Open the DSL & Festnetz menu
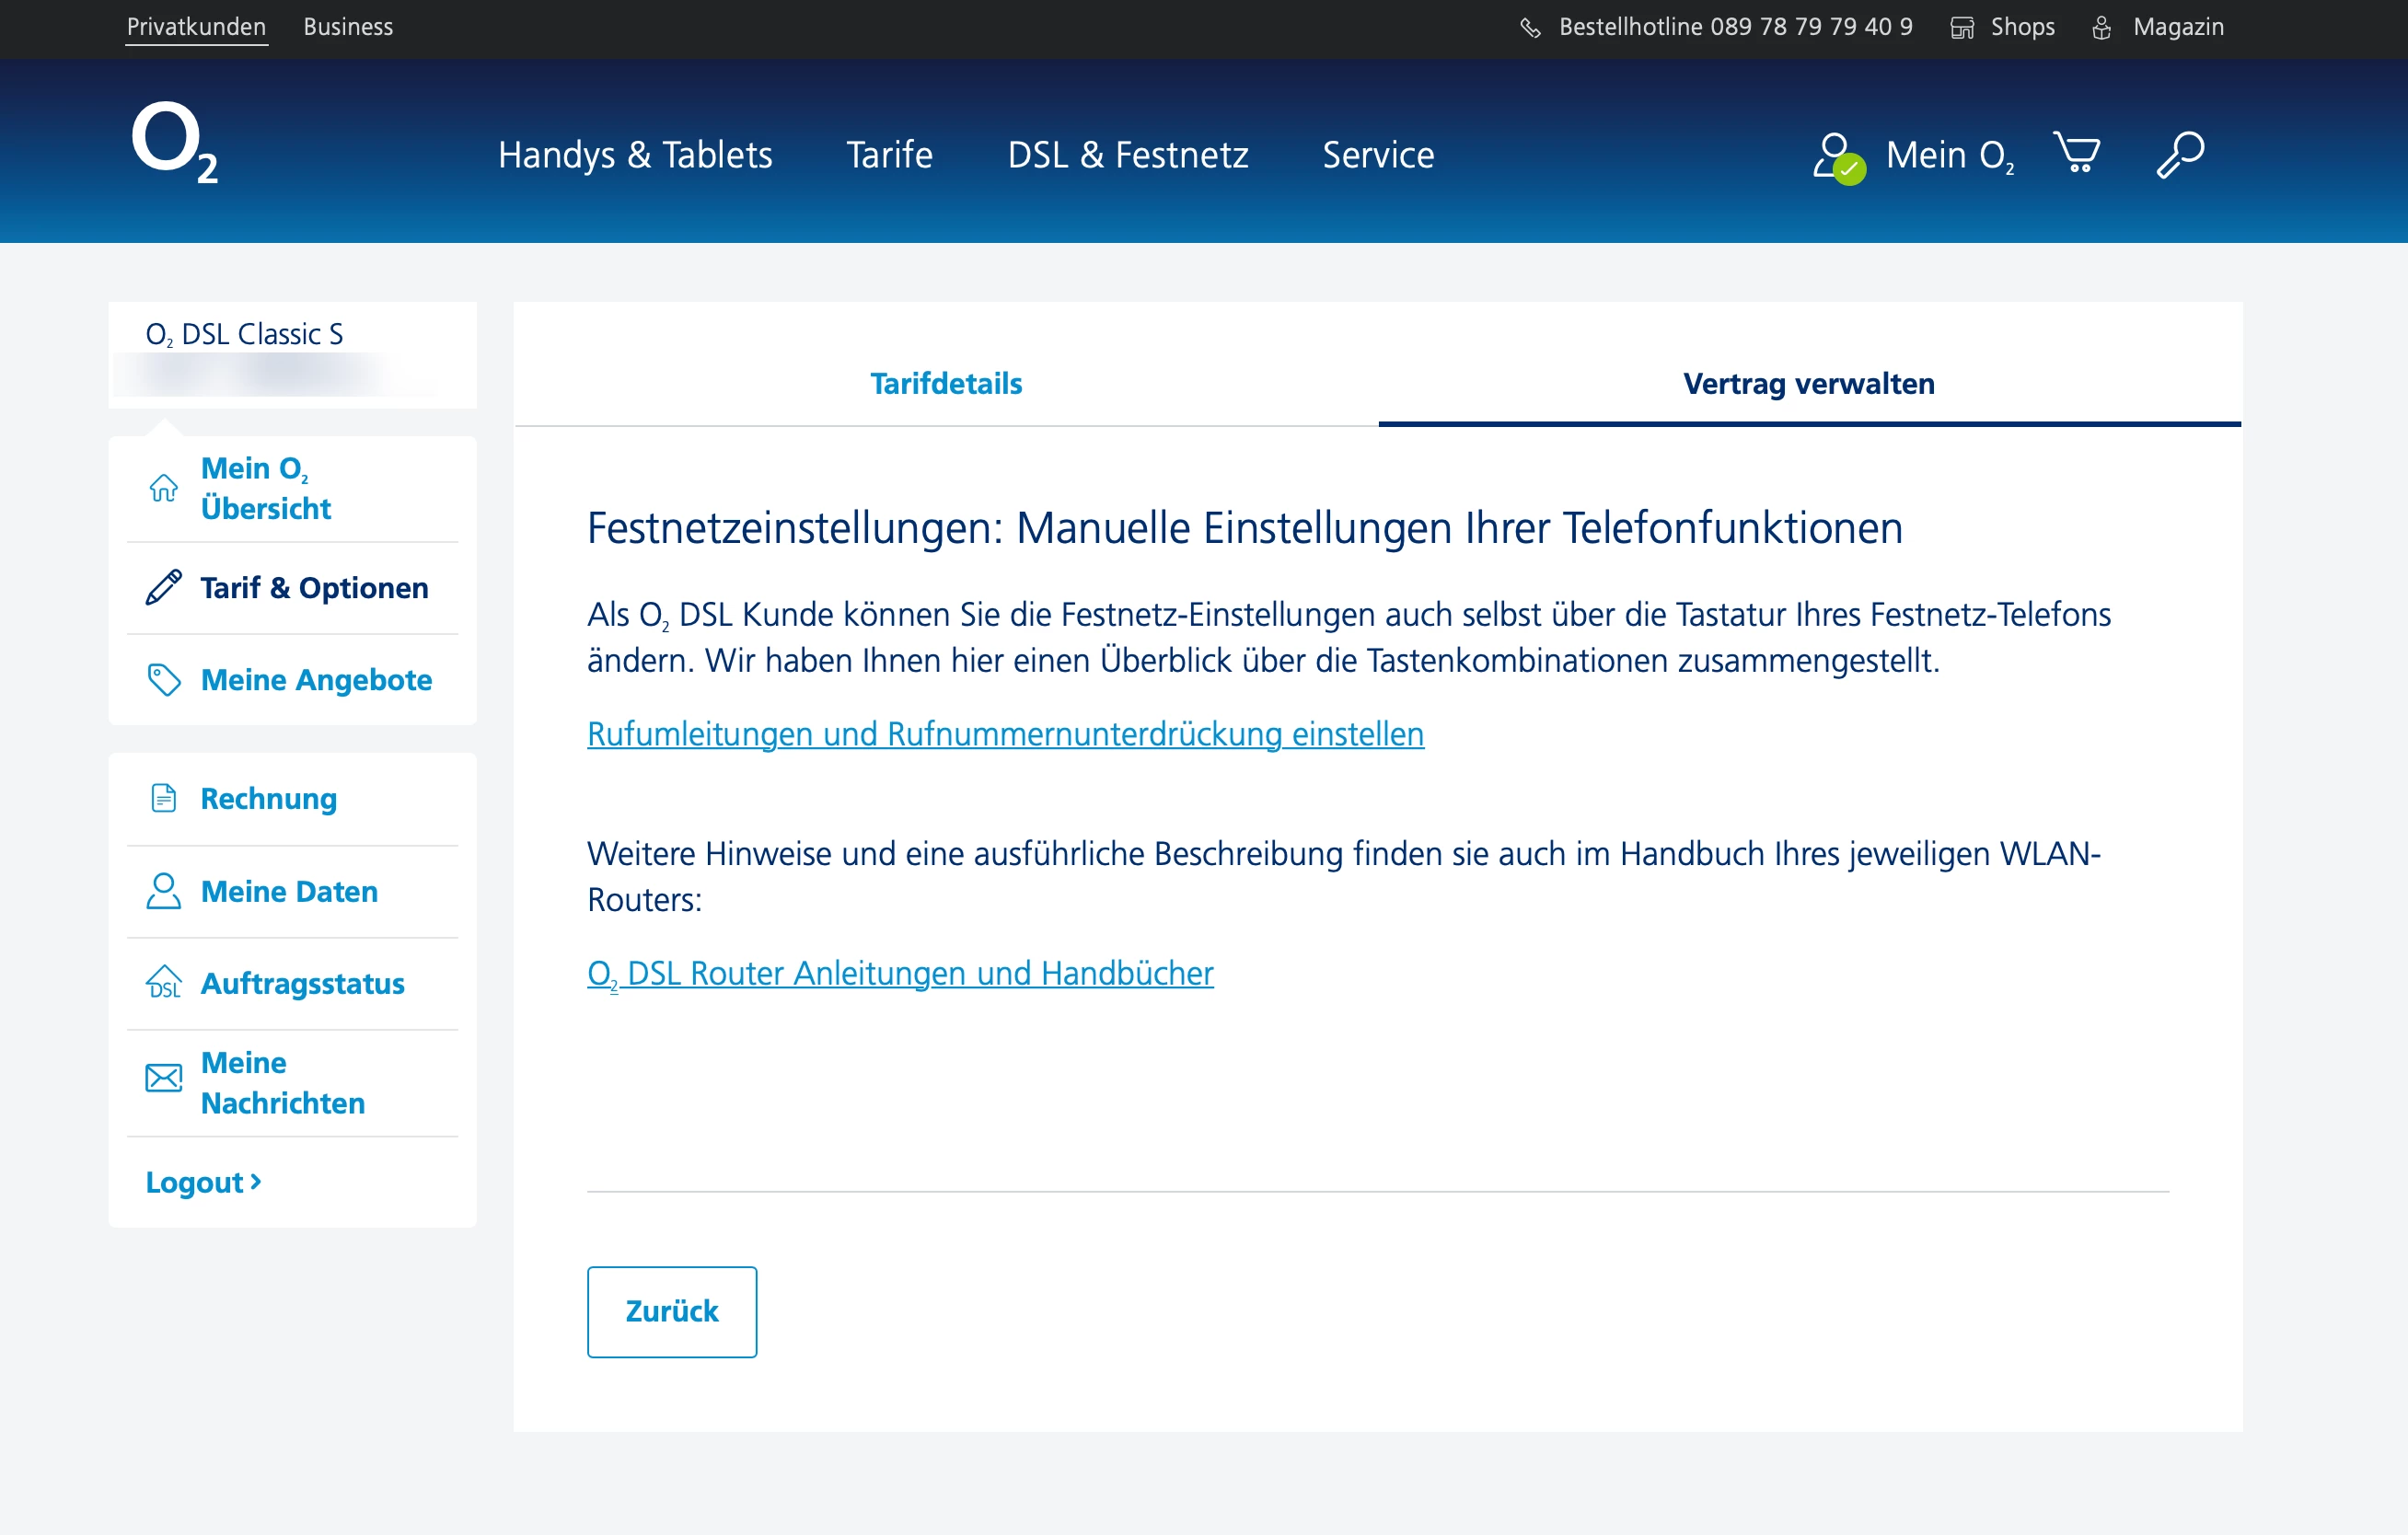Viewport: 2408px width, 1535px height. tap(1127, 155)
